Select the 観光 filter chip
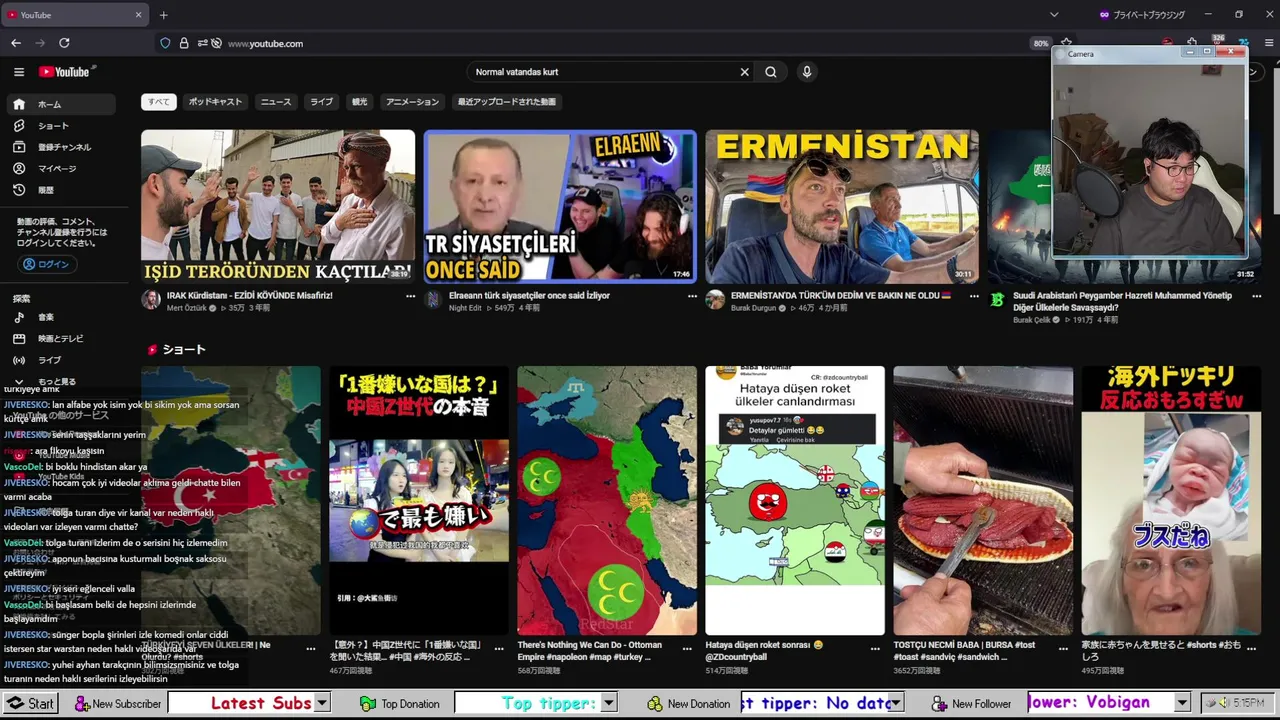Screen dimensions: 1280x720 pos(359,101)
